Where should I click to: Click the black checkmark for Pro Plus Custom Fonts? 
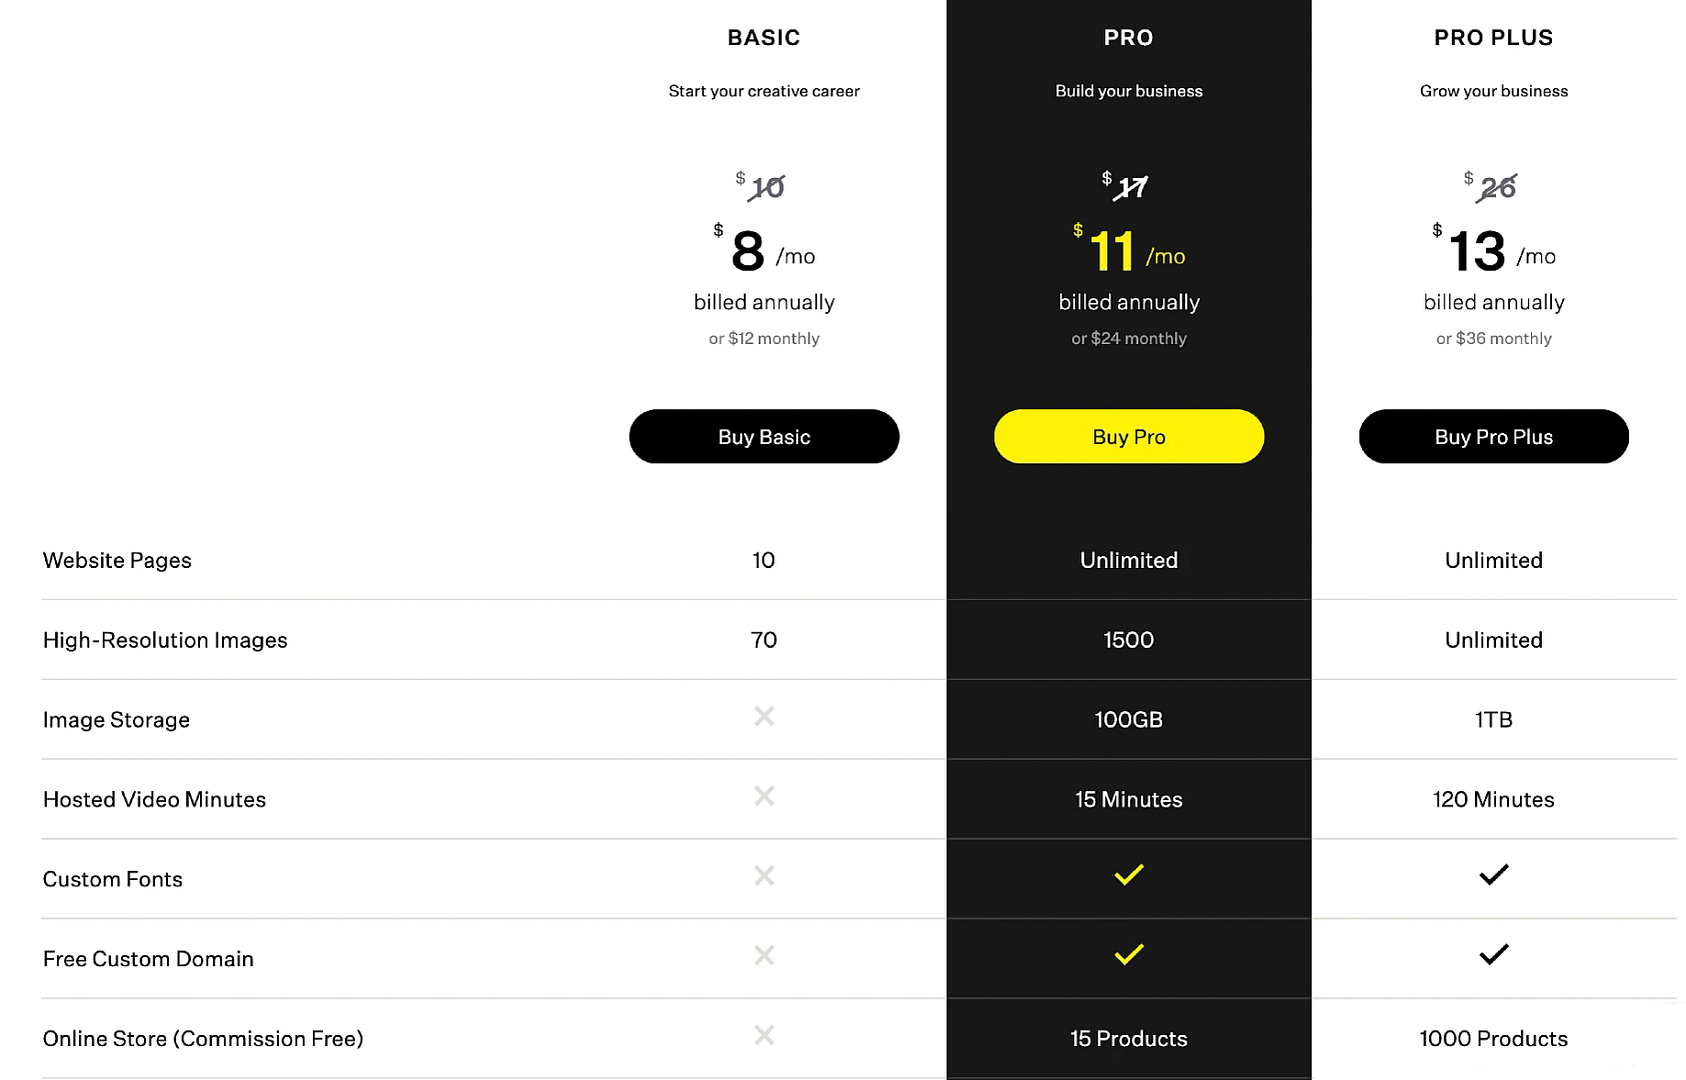[x=1494, y=875]
